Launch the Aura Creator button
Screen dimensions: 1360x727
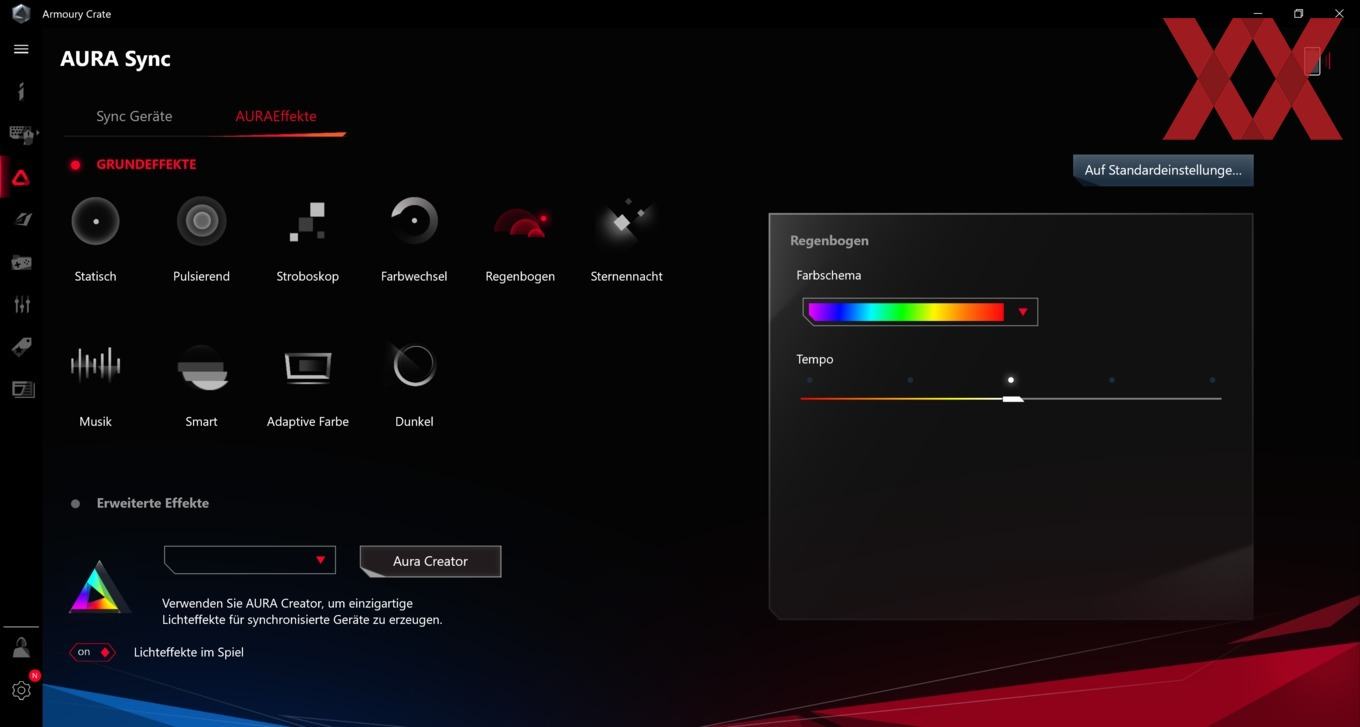click(430, 561)
